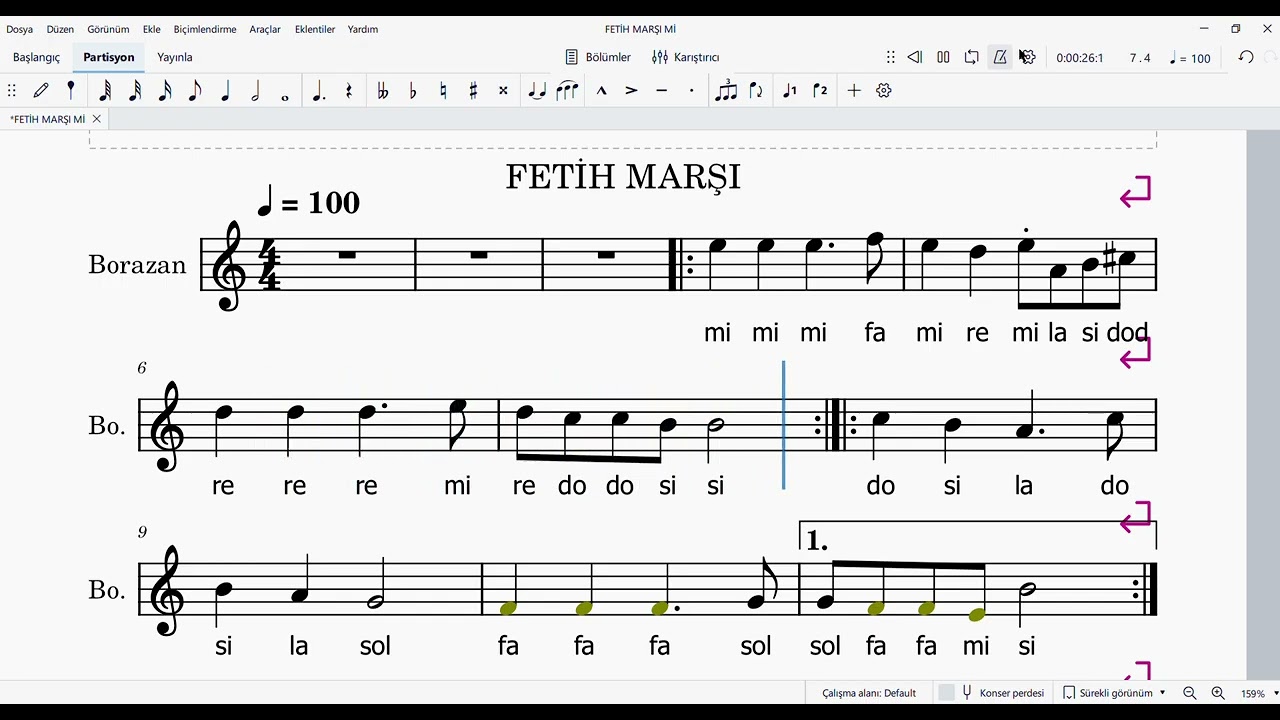Open the Düzen menu
Image resolution: width=1280 pixels, height=720 pixels.
click(x=60, y=29)
